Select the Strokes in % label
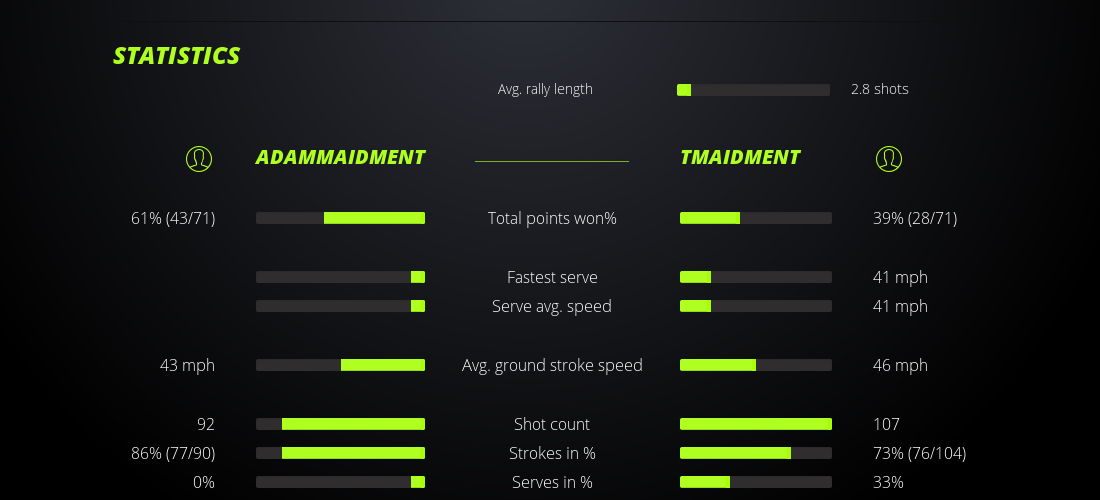 [552, 453]
